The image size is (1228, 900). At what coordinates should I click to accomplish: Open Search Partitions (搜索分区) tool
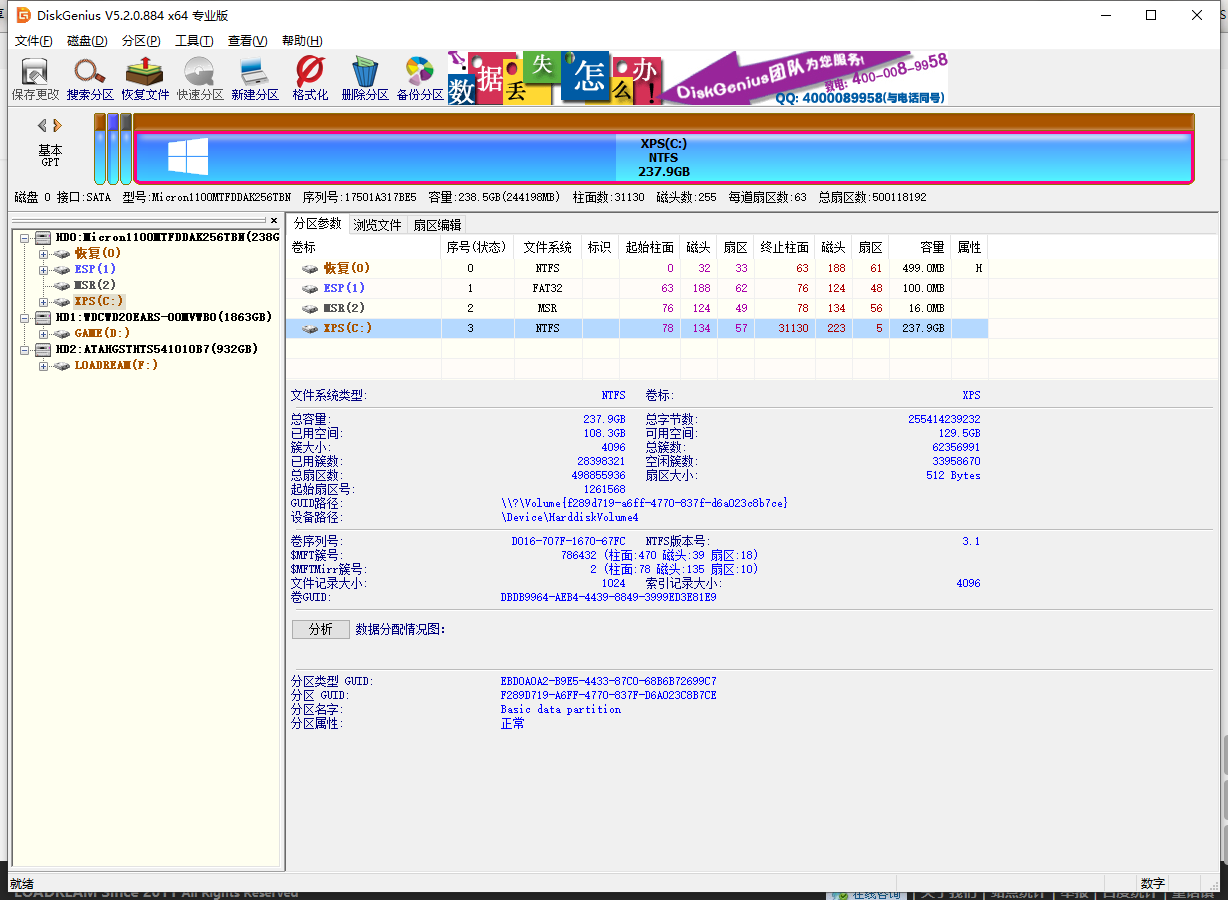point(90,79)
